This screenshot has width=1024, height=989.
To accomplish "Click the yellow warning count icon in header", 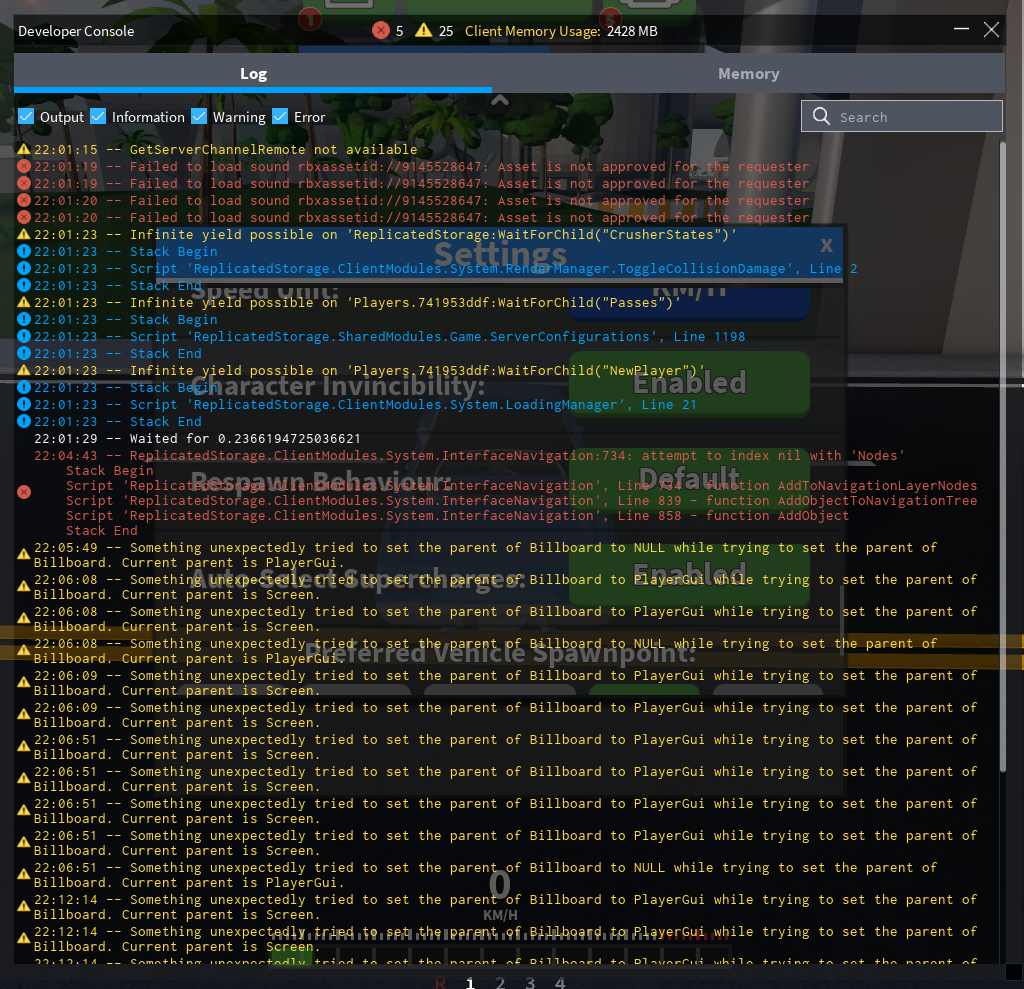I will [424, 31].
